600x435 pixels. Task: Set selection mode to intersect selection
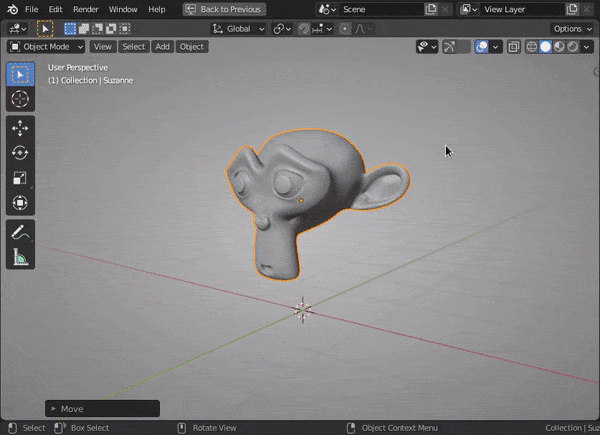125,28
